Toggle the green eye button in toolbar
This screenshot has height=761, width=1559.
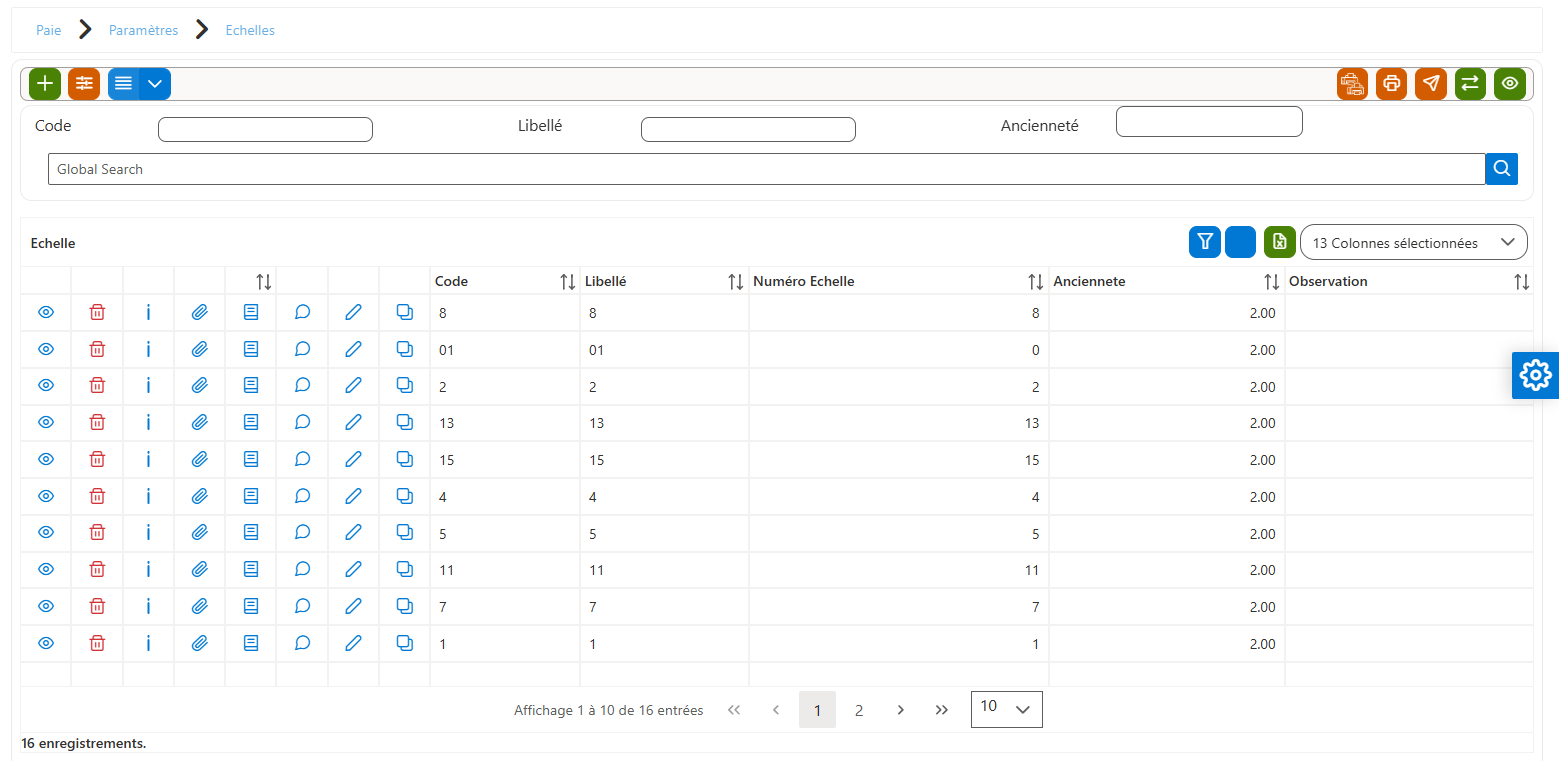tap(1510, 84)
